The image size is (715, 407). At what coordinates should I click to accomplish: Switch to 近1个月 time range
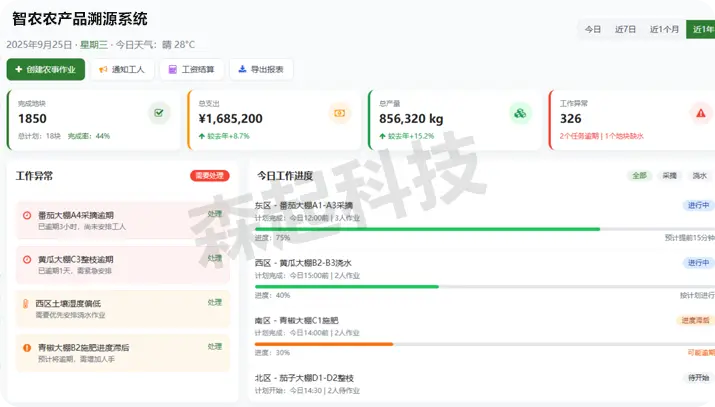click(x=664, y=30)
